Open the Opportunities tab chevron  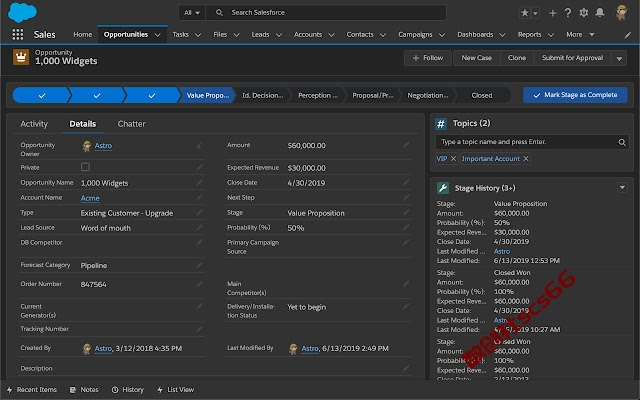pos(158,35)
